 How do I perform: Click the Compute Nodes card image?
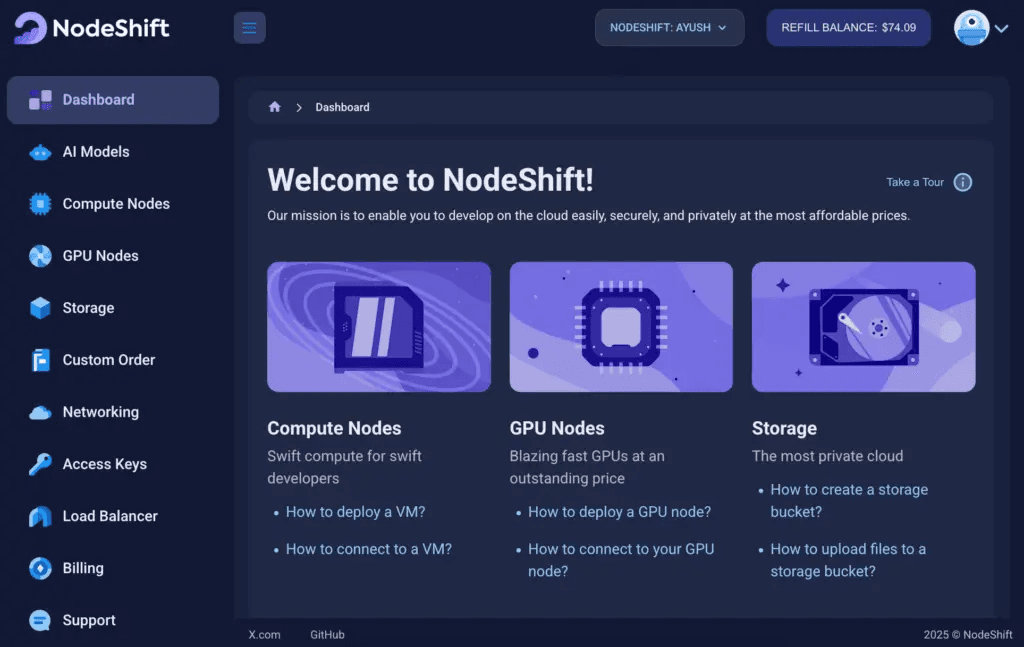point(379,327)
